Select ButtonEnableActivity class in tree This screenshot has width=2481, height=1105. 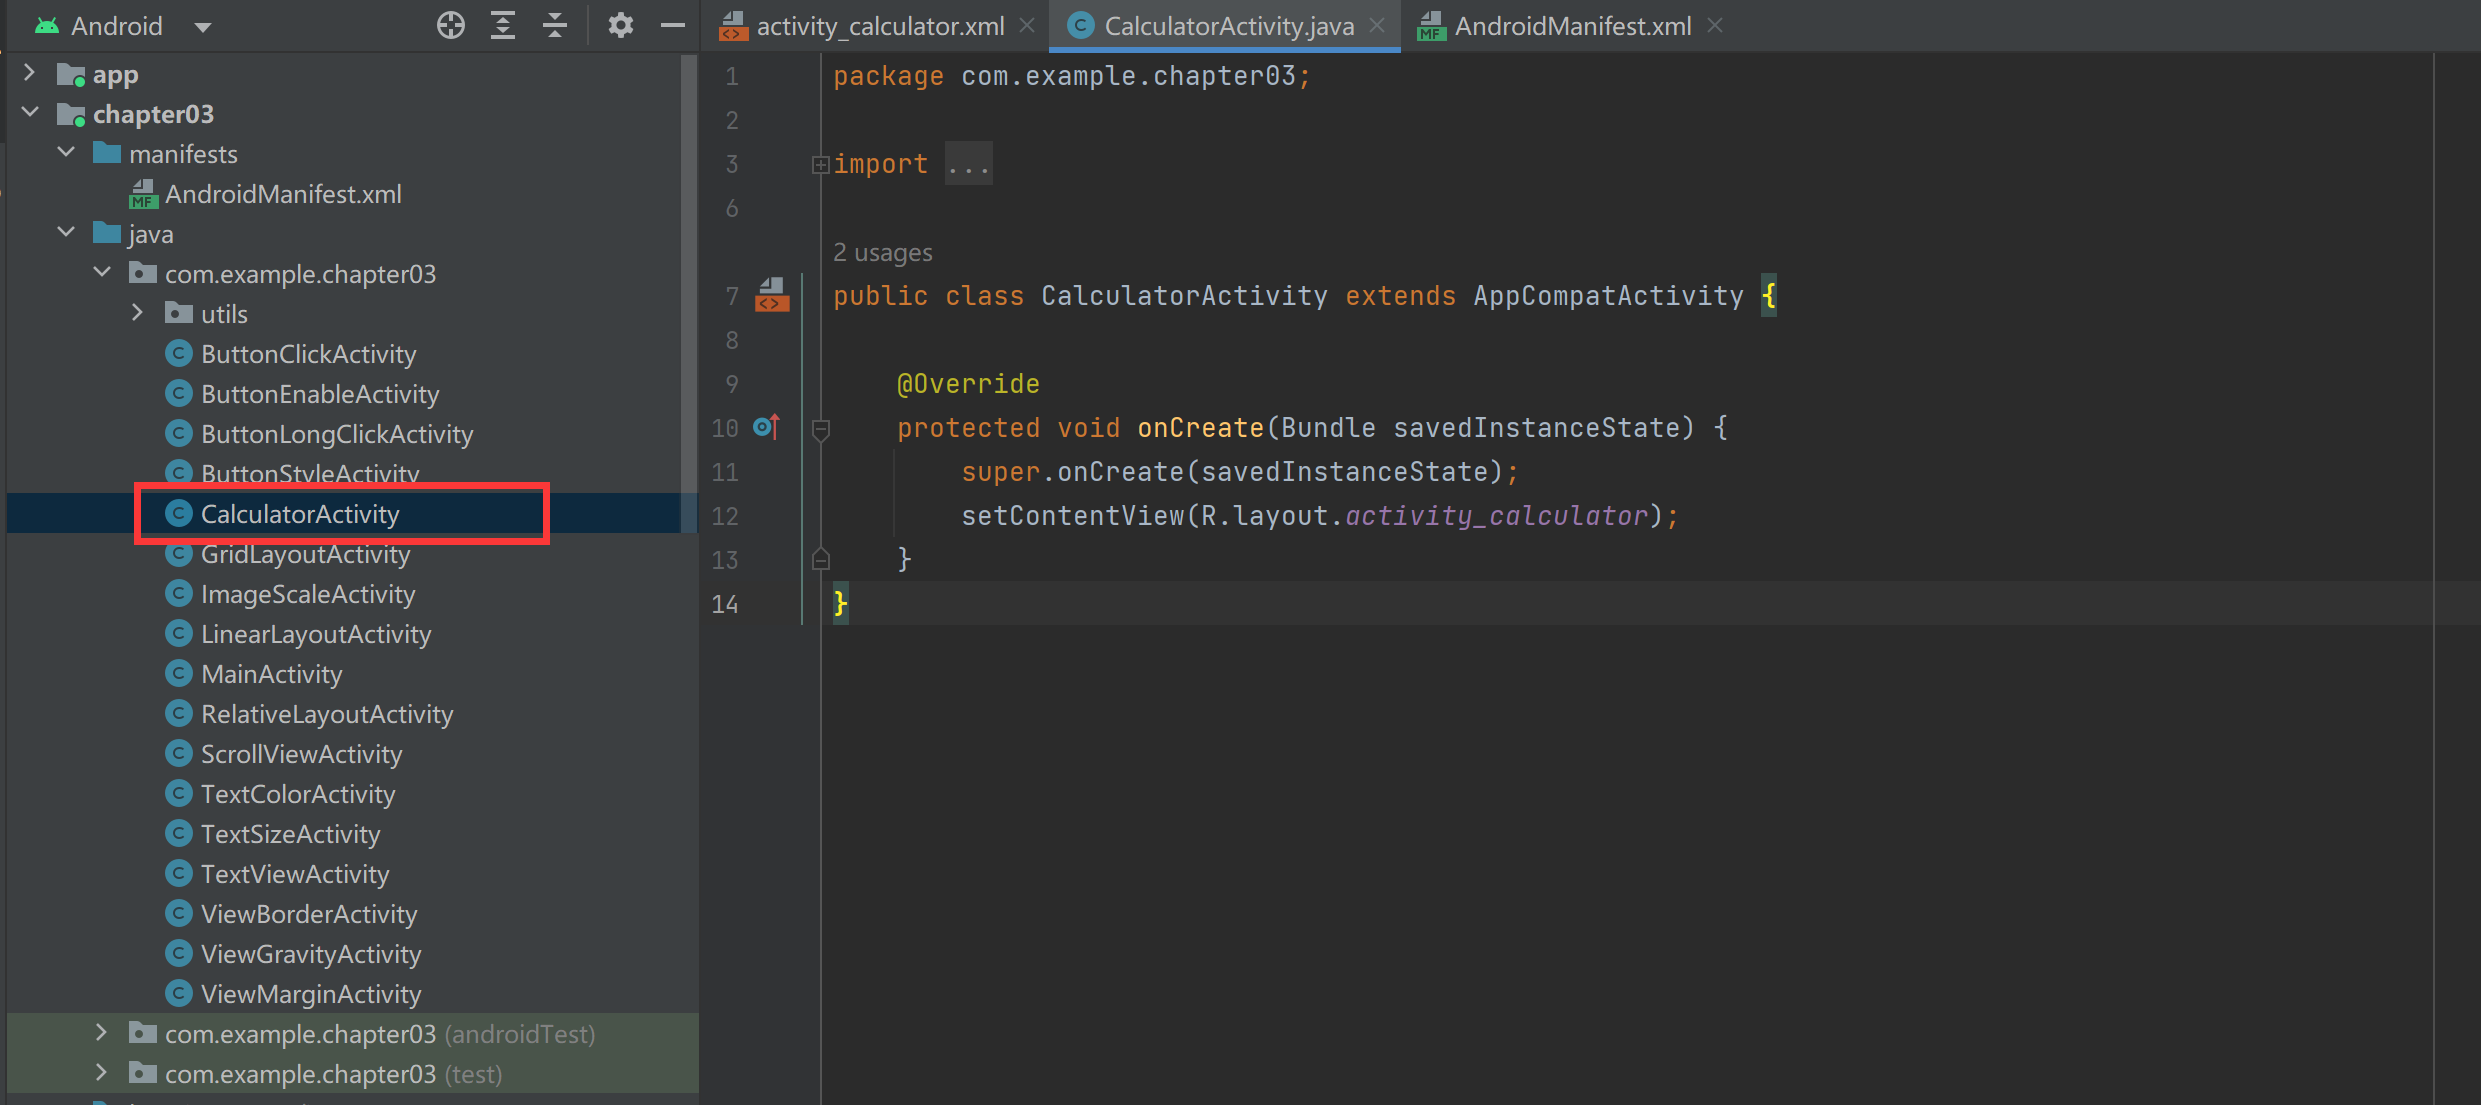(320, 394)
